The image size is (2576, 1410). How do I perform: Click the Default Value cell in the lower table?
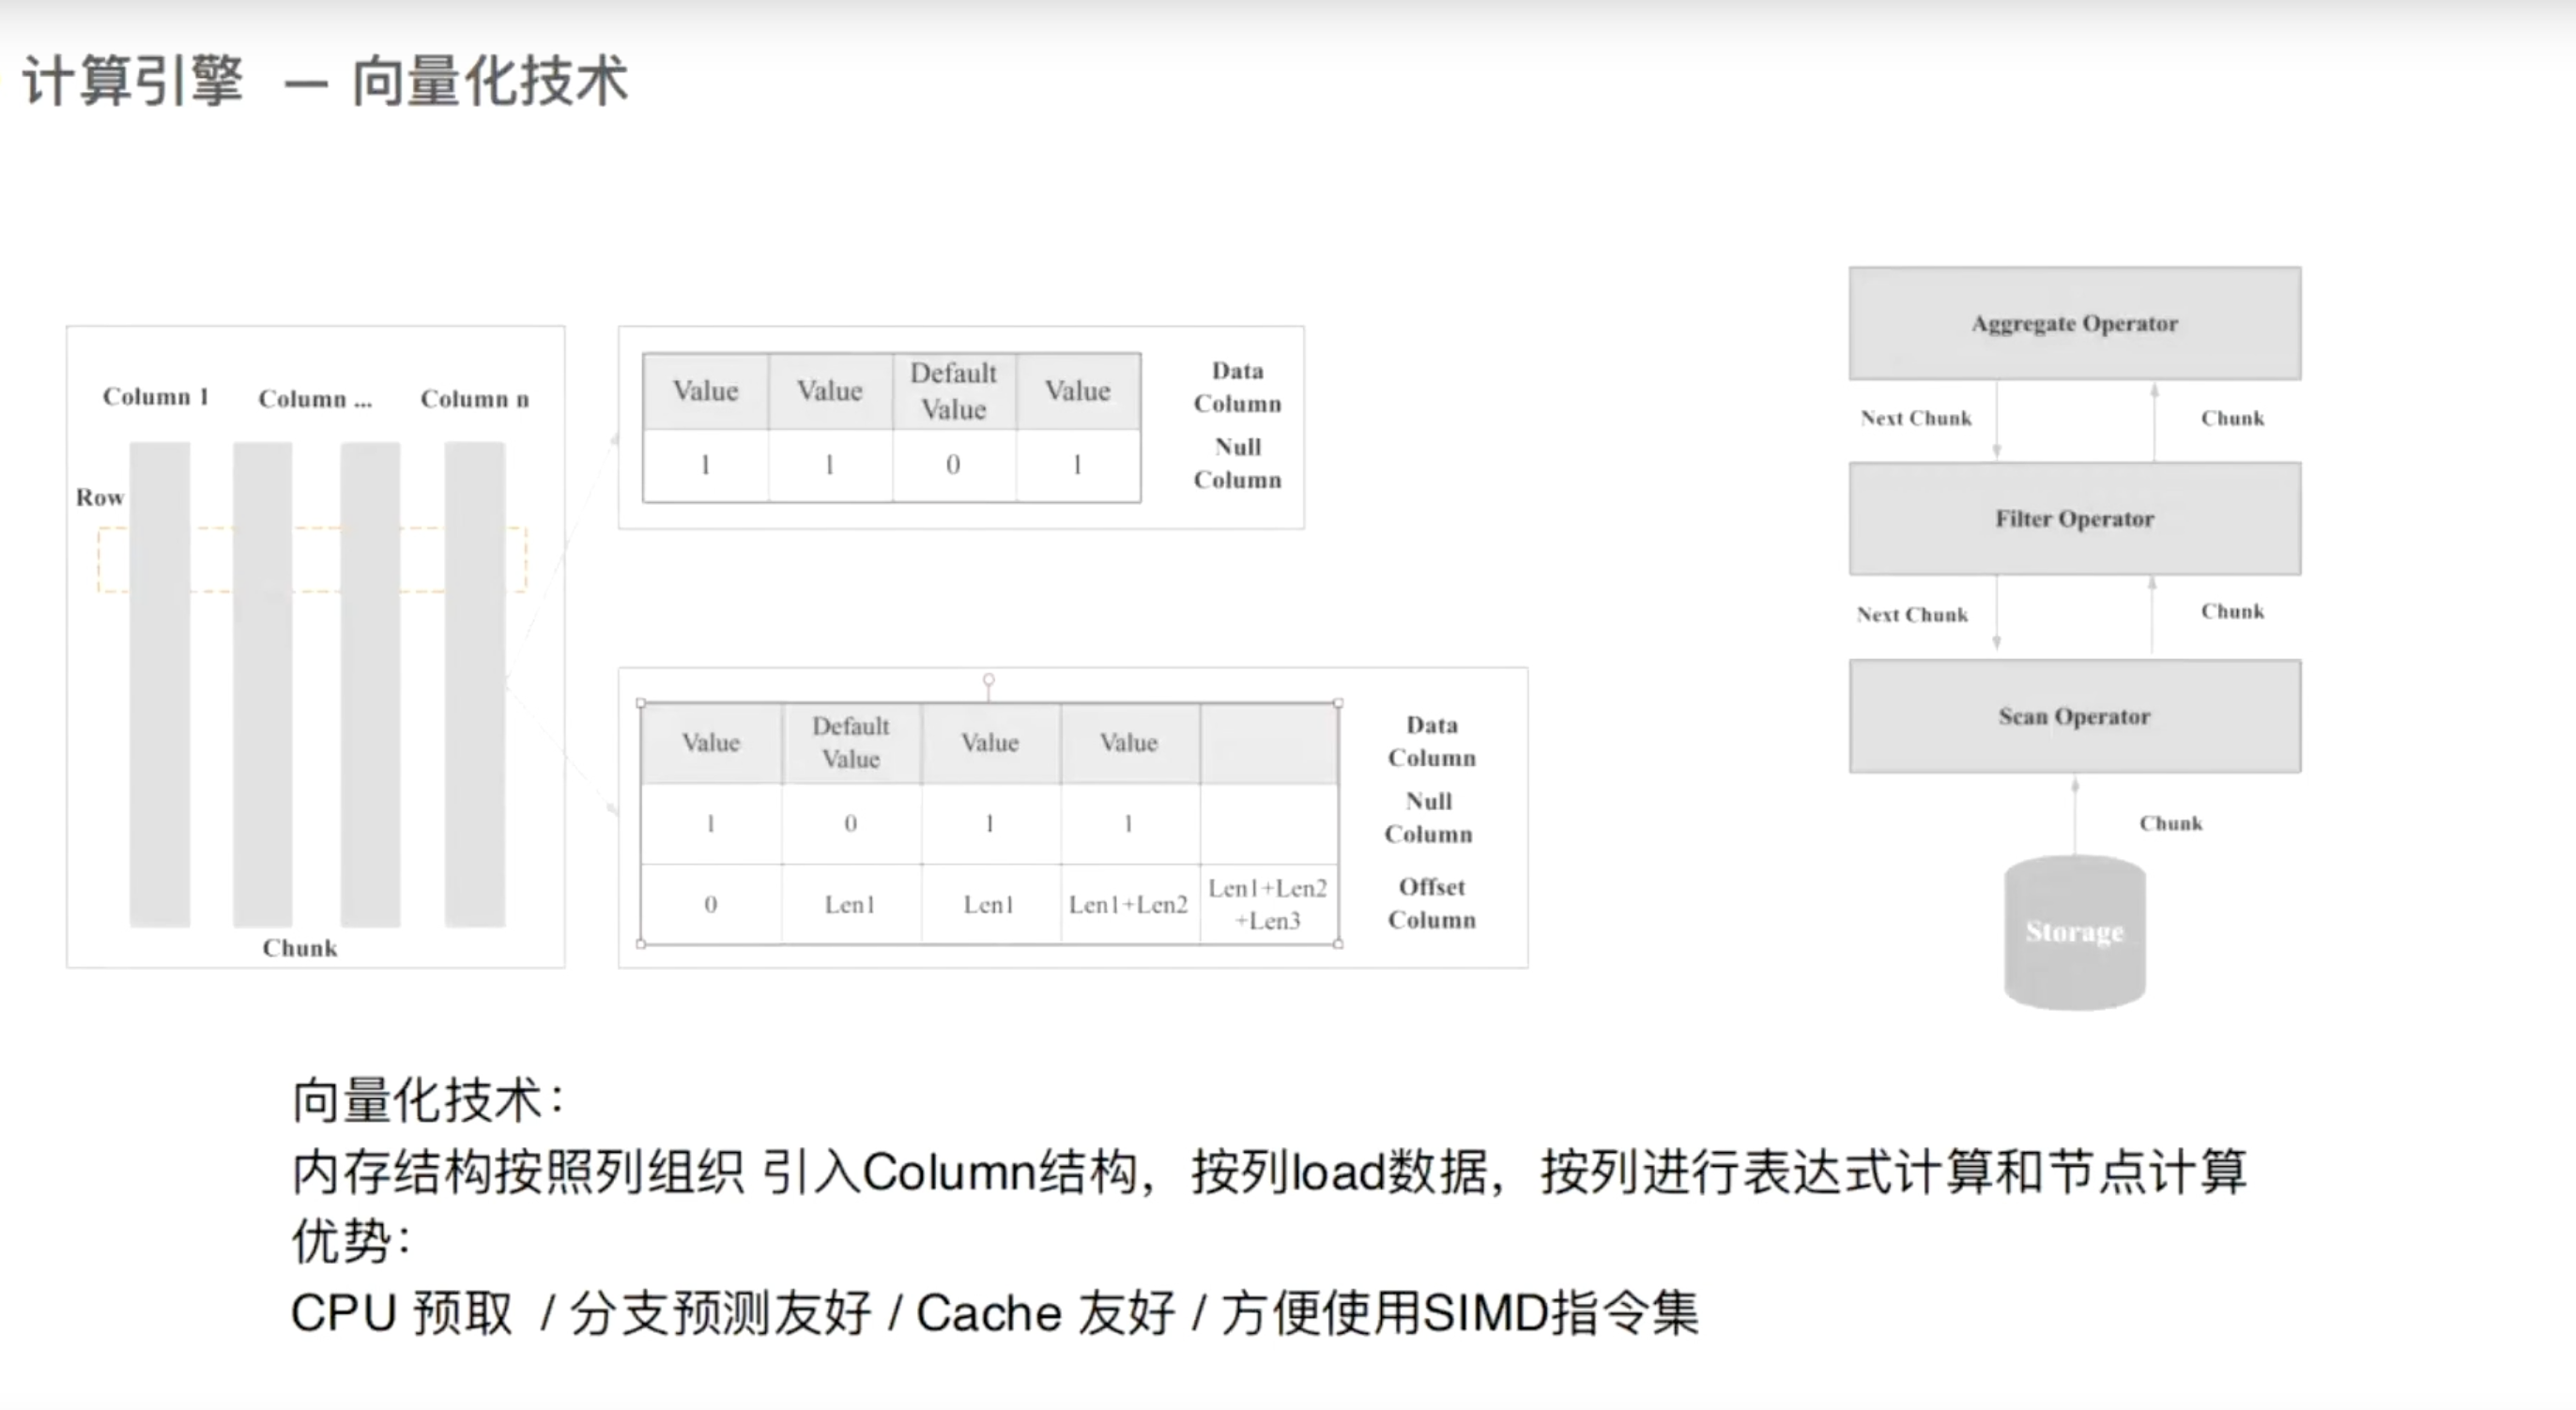click(x=851, y=743)
